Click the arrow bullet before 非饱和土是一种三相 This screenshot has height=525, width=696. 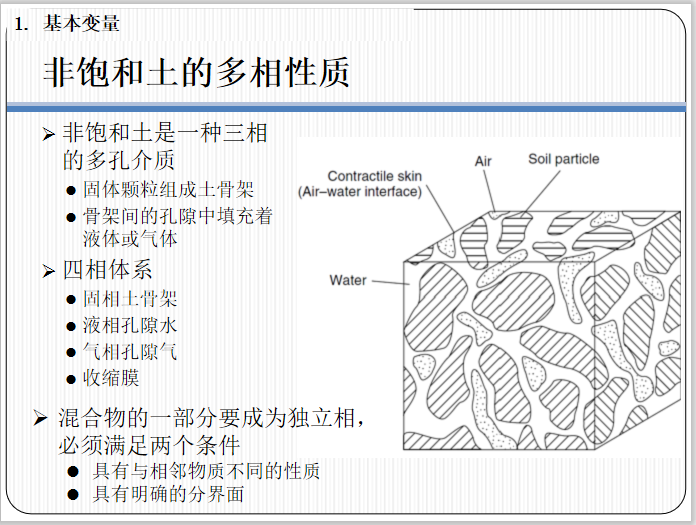pyautogui.click(x=50, y=134)
